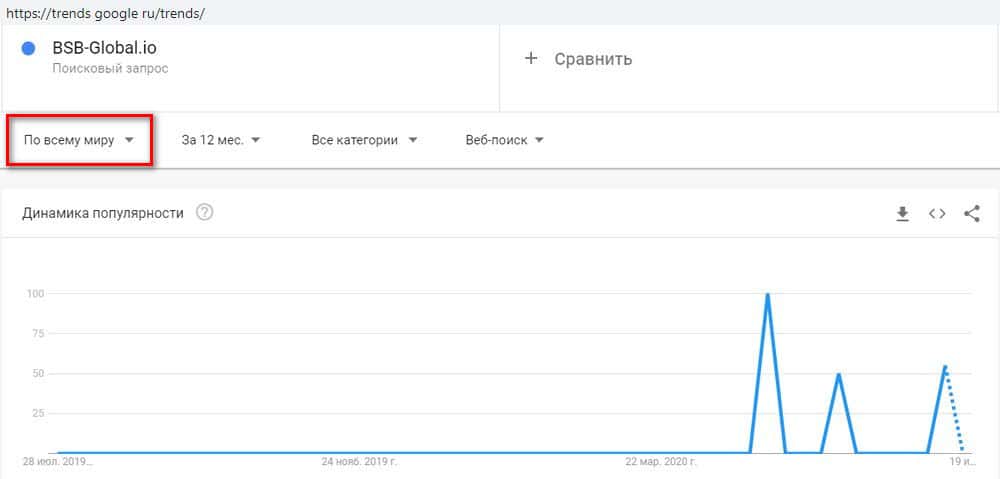Click the Сравнить compare text
1000x479 pixels.
point(593,58)
